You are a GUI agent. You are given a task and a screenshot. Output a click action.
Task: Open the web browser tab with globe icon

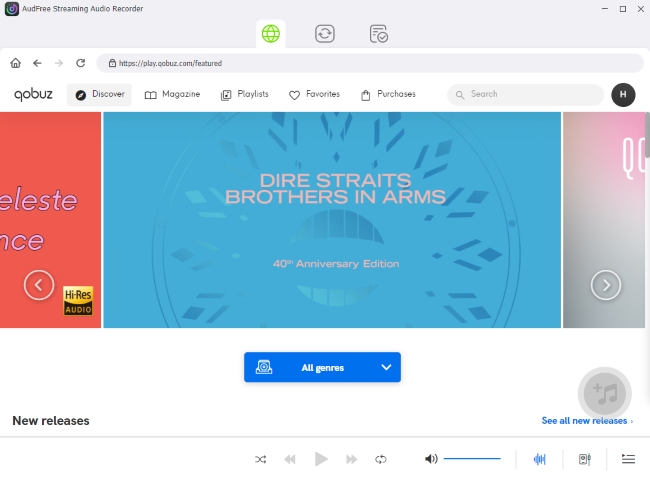pos(271,34)
